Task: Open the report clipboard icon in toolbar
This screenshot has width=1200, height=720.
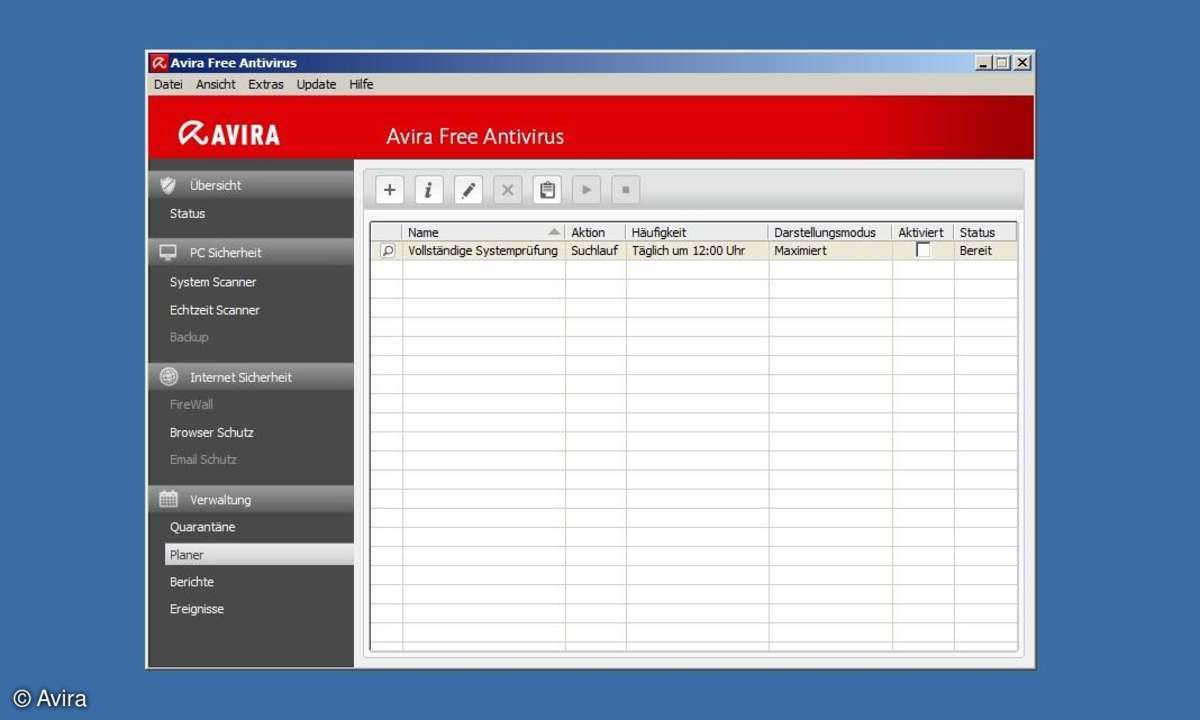Action: point(547,190)
